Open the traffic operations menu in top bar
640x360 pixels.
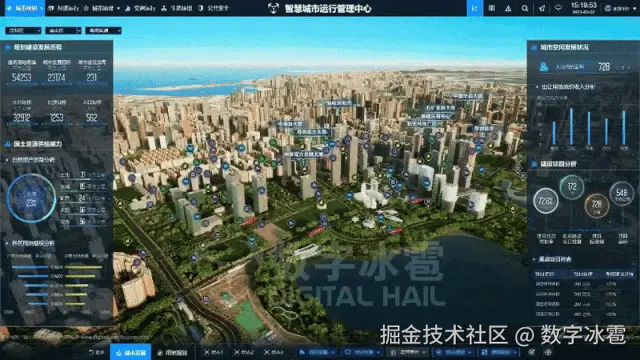click(140, 8)
